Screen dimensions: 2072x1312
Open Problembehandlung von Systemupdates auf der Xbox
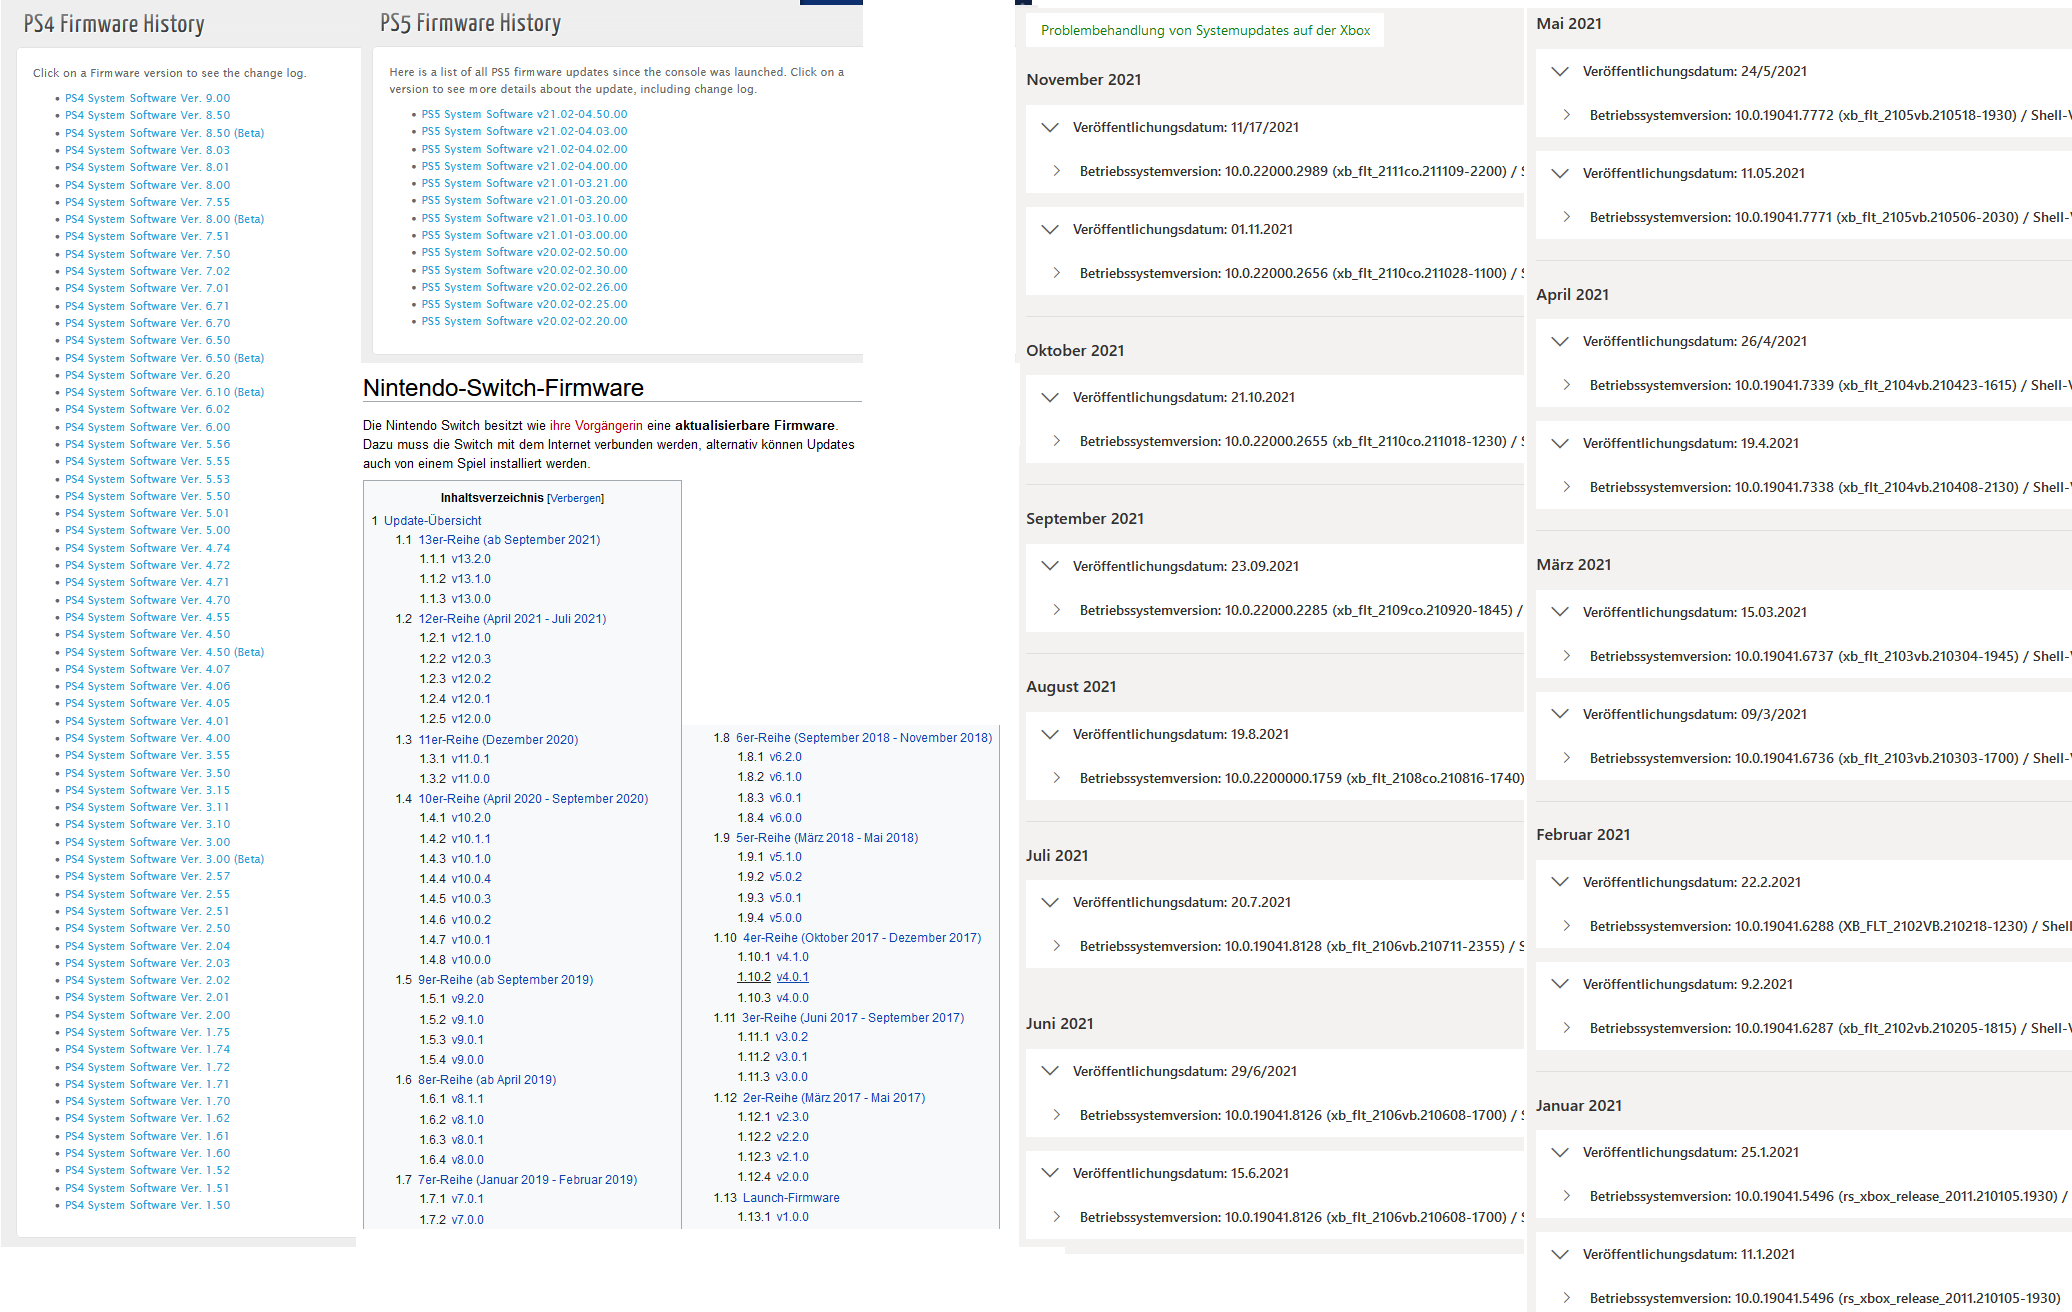click(1205, 30)
